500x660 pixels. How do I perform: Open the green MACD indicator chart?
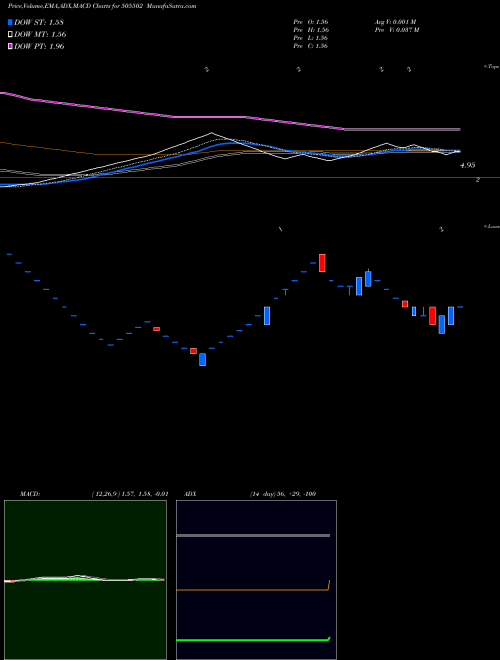point(85,580)
